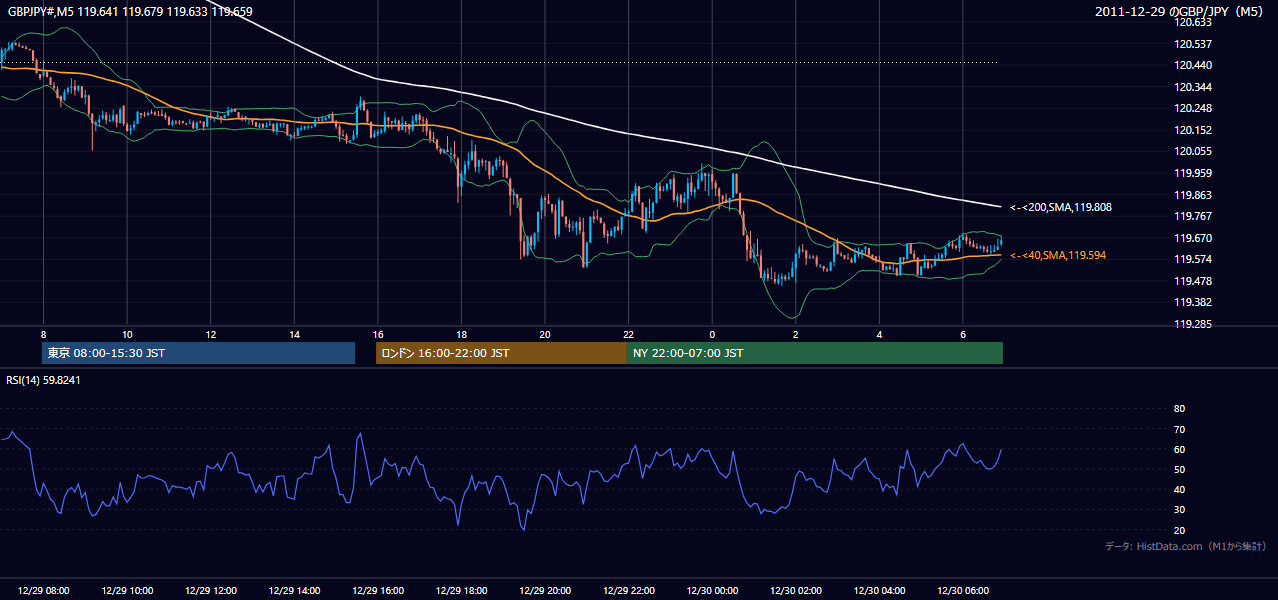This screenshot has width=1278, height=600.
Task: Click the 200 SMA label showing 119.808
Action: click(x=1061, y=207)
